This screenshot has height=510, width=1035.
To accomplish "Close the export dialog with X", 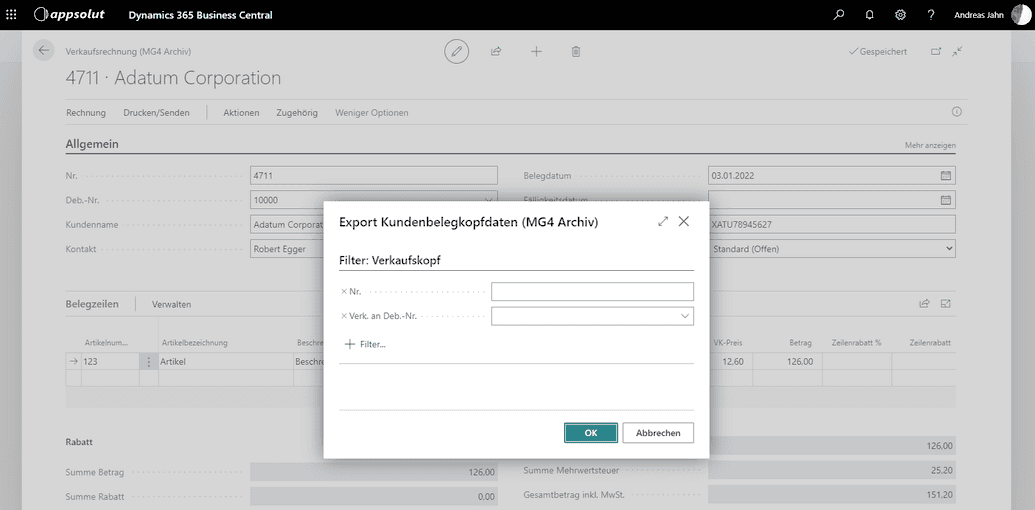I will click(x=684, y=222).
